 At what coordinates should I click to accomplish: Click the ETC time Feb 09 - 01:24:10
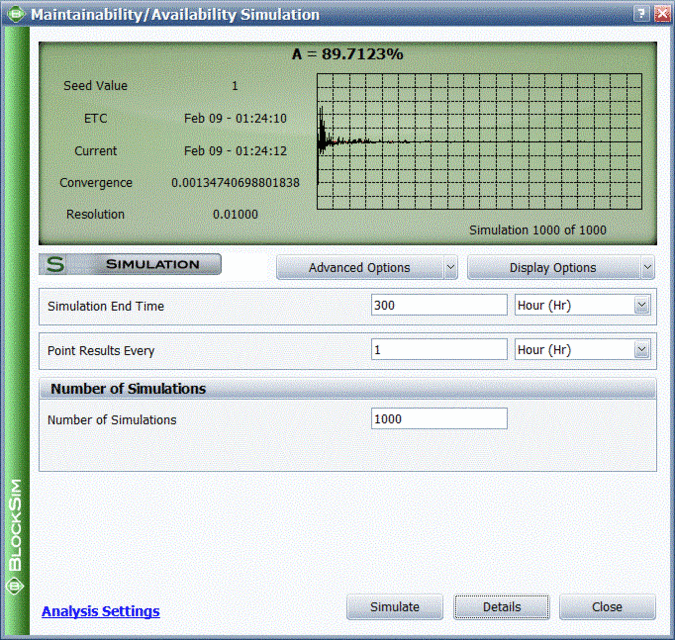pos(235,118)
